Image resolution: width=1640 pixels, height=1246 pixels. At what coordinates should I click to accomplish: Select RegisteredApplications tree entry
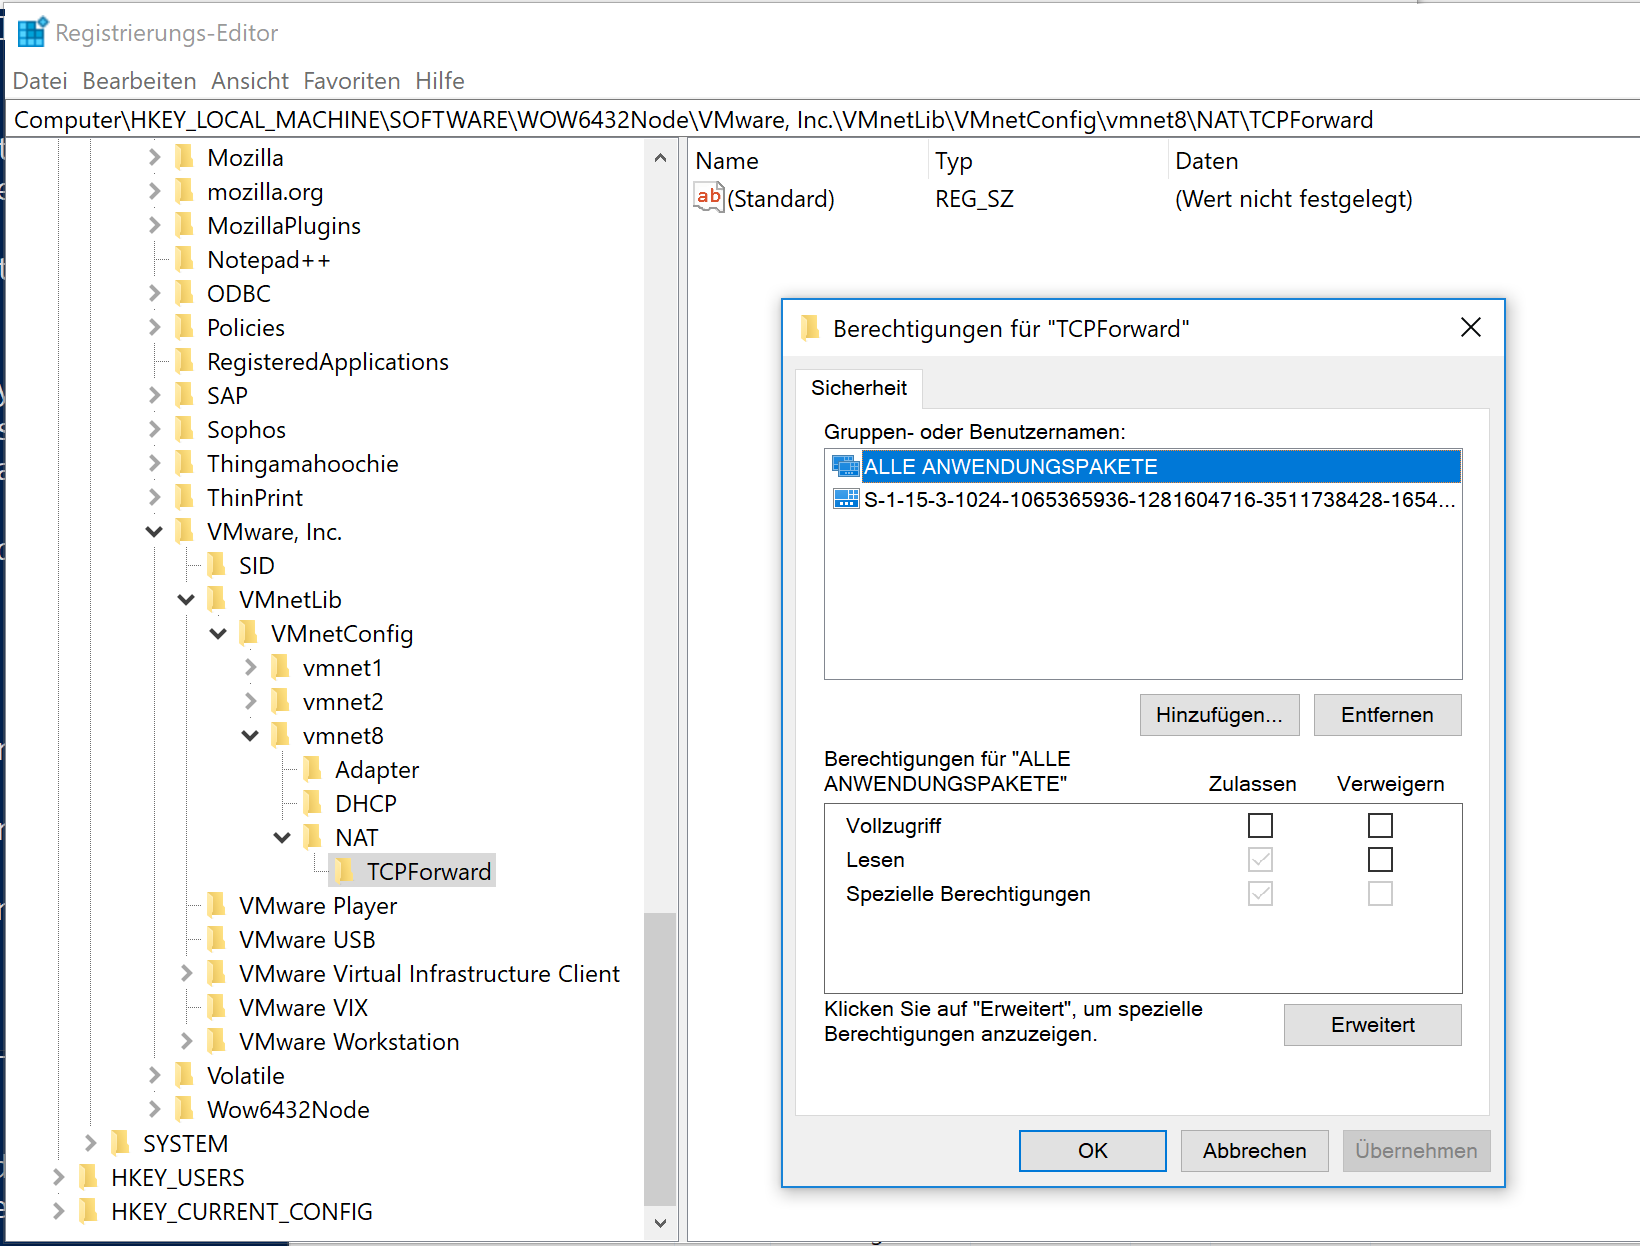click(x=328, y=362)
